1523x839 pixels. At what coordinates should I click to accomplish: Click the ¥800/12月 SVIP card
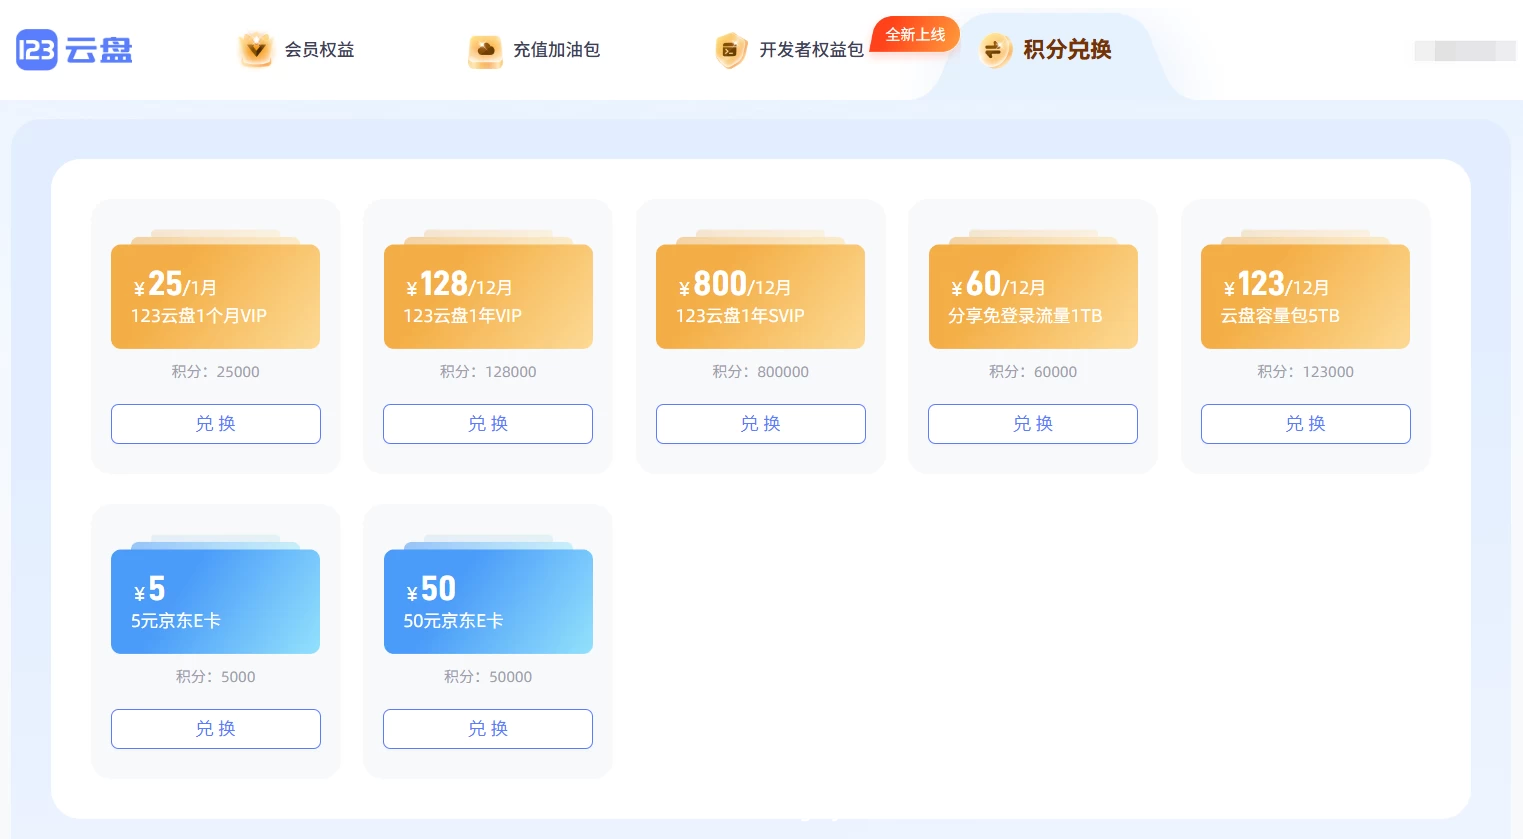761,297
